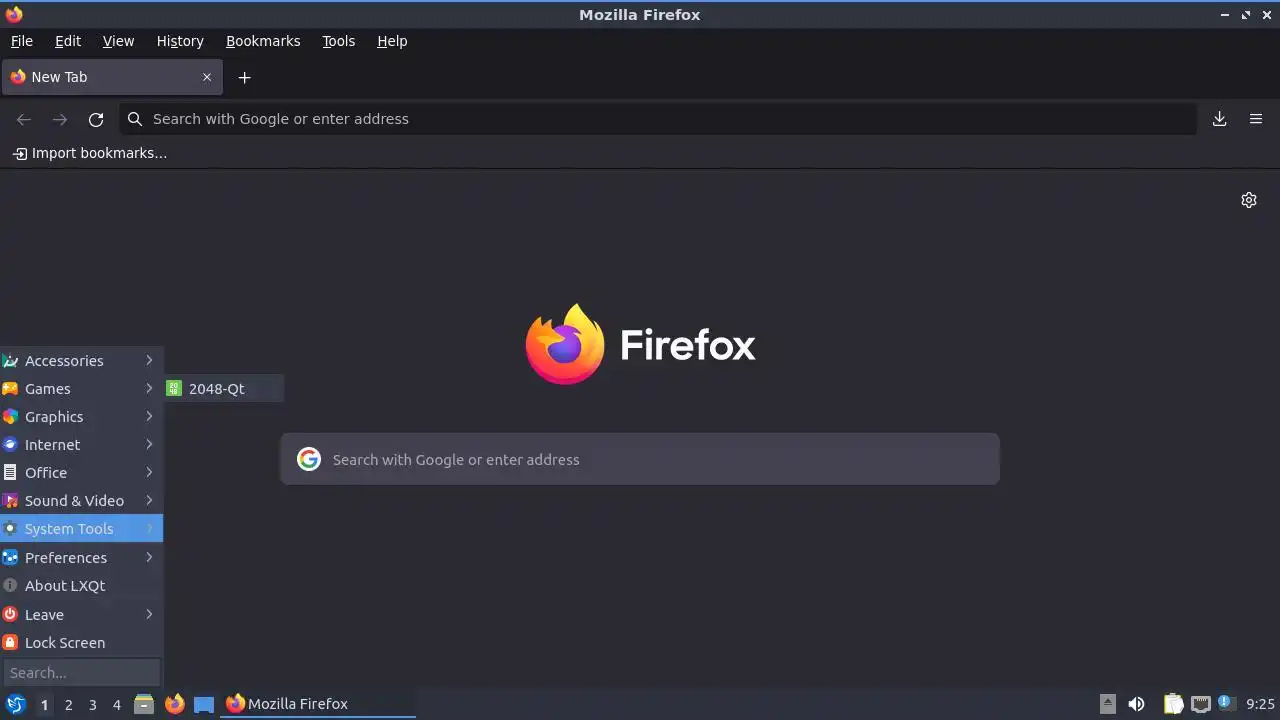Open the clipboard manager tray icon
Viewport: 1280px width, 720px height.
tap(1174, 704)
